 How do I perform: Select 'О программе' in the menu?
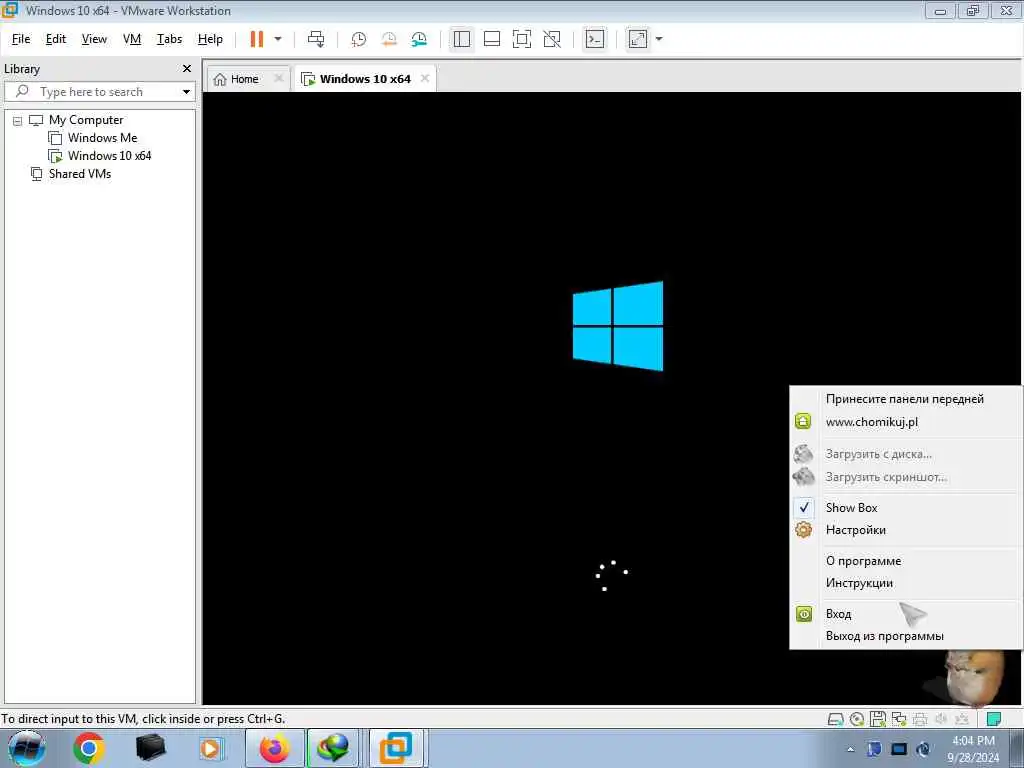906,561
